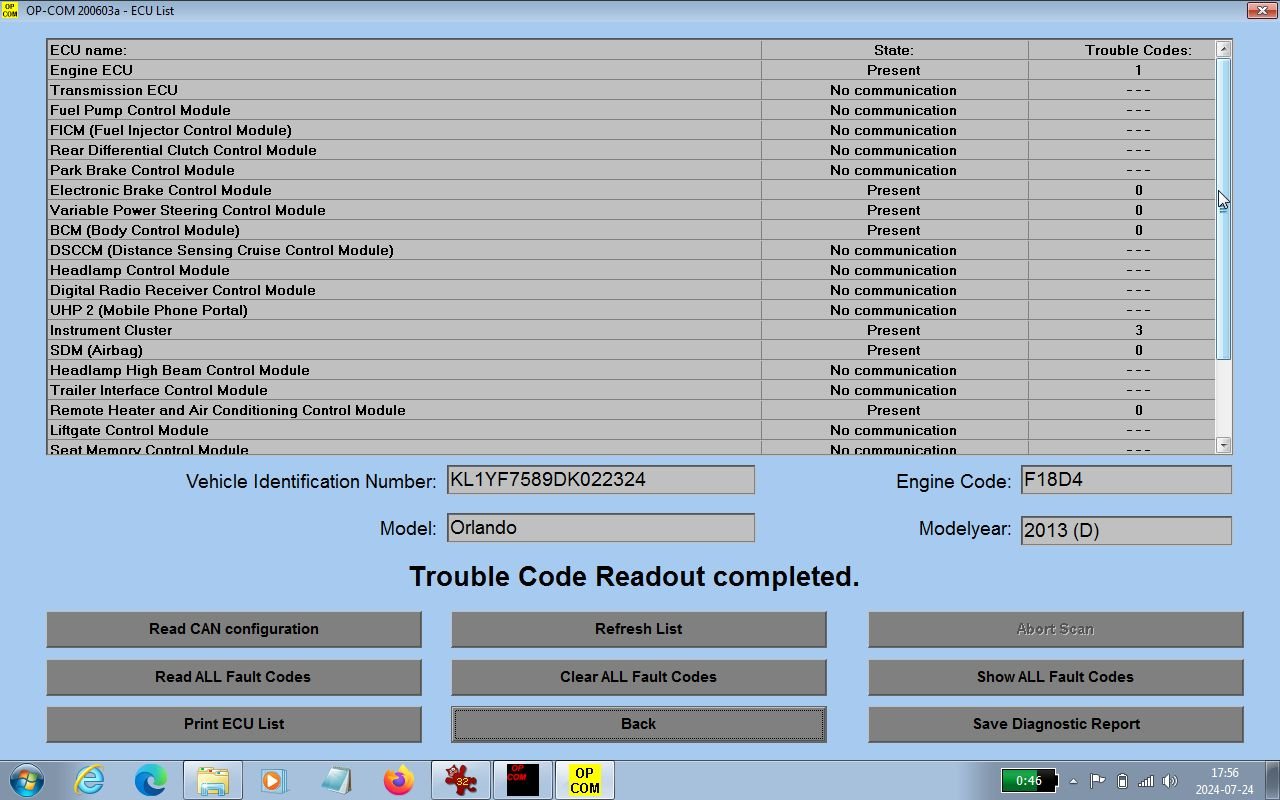Click Read CAN configuration button
Screen dimensions: 1280x800
[234, 629]
